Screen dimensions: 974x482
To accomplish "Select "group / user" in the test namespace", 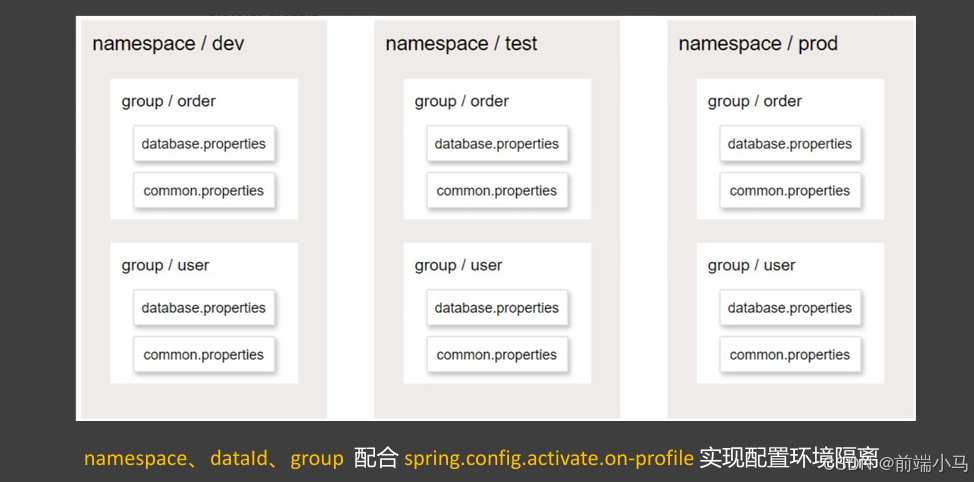I will [458, 265].
